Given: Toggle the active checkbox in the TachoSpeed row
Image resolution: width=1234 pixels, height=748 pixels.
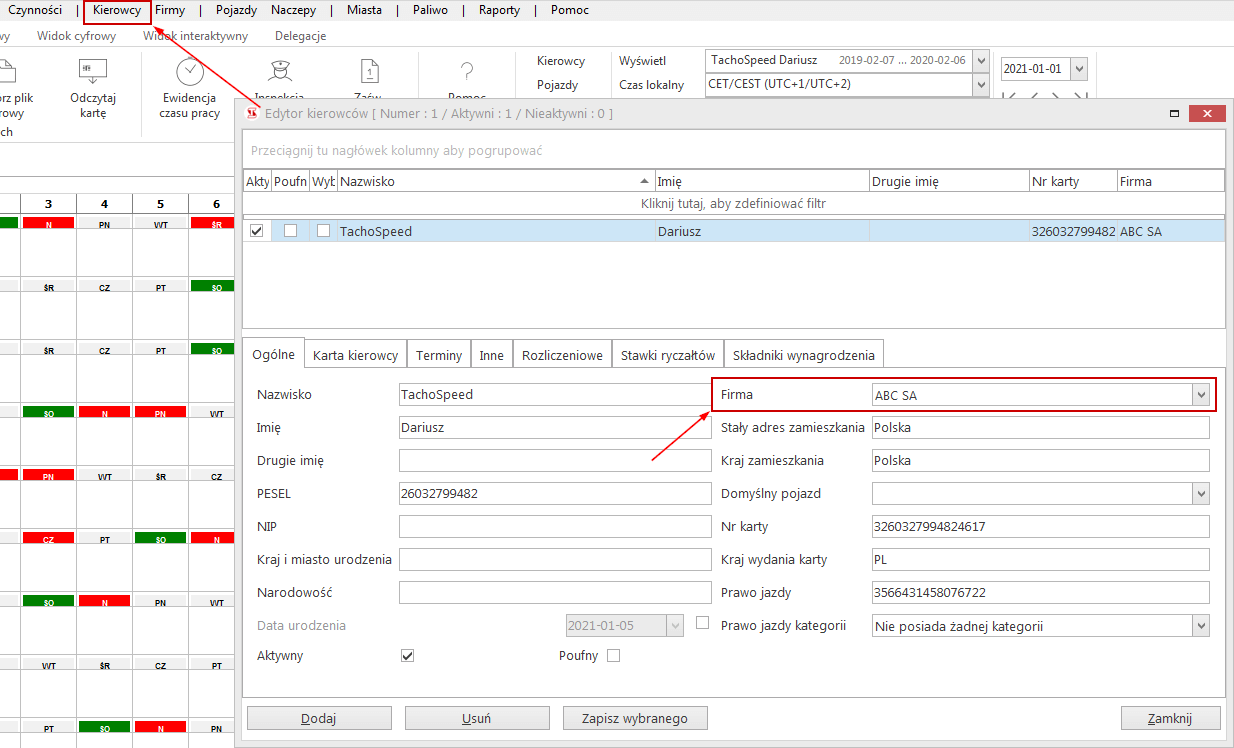Looking at the screenshot, I should click(x=257, y=231).
